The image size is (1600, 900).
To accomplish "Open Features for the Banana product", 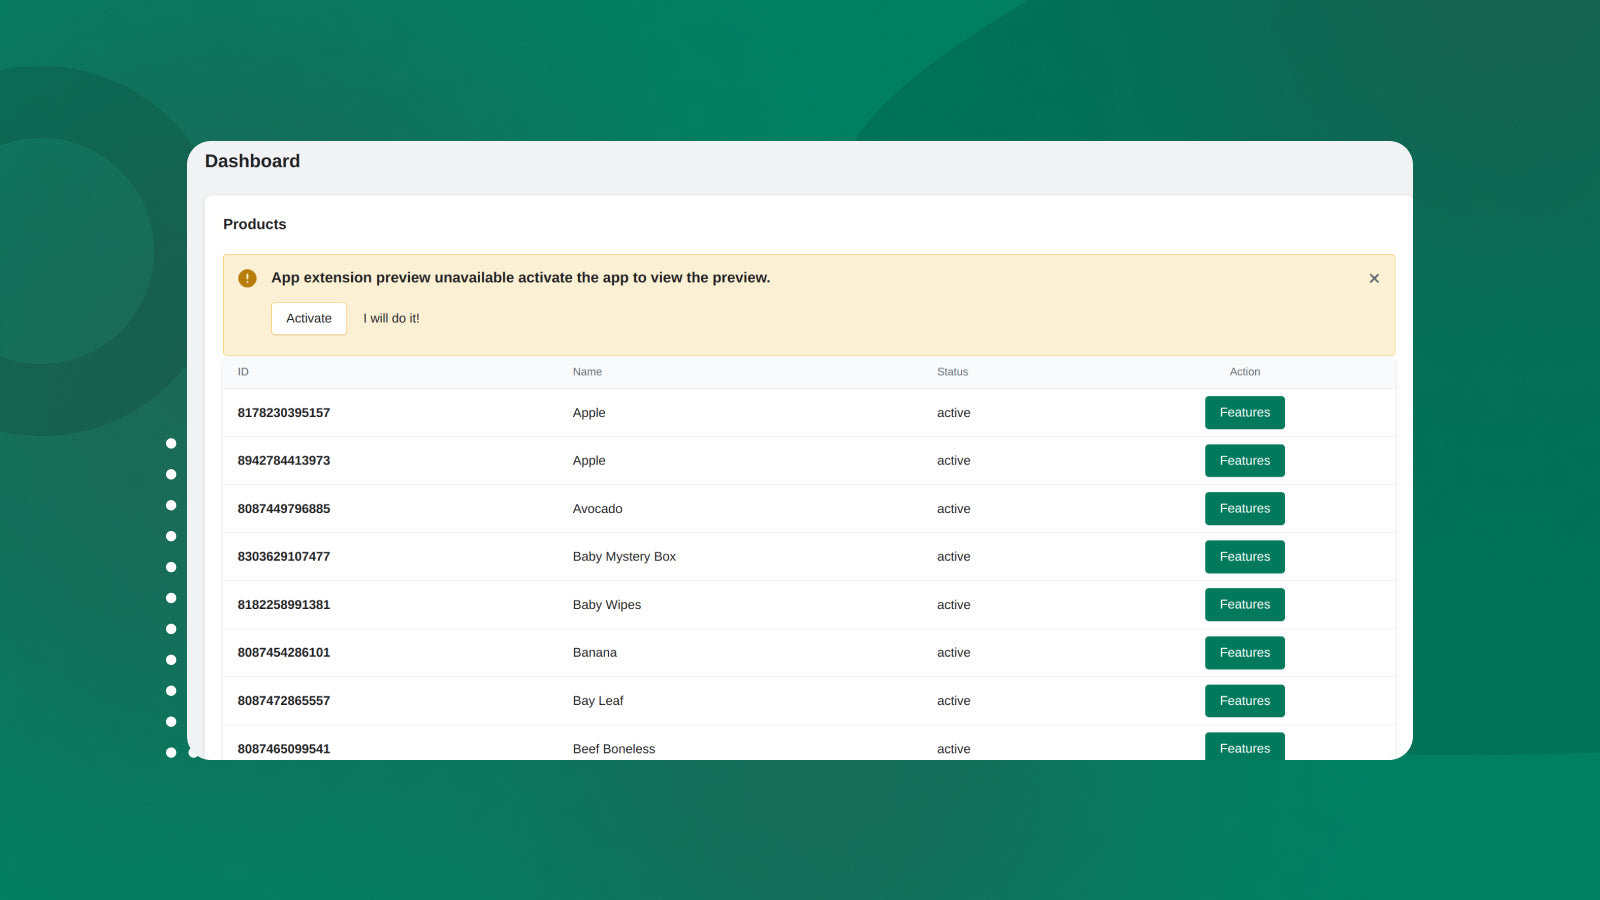I will pos(1244,652).
